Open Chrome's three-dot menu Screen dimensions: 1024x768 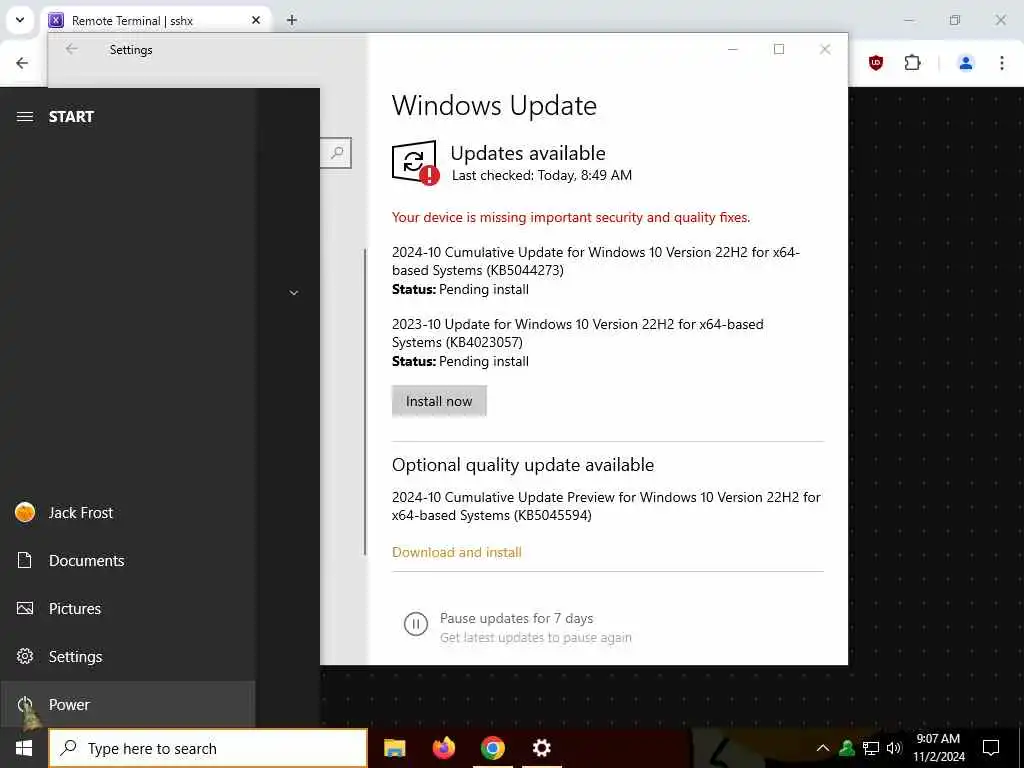(x=1002, y=63)
